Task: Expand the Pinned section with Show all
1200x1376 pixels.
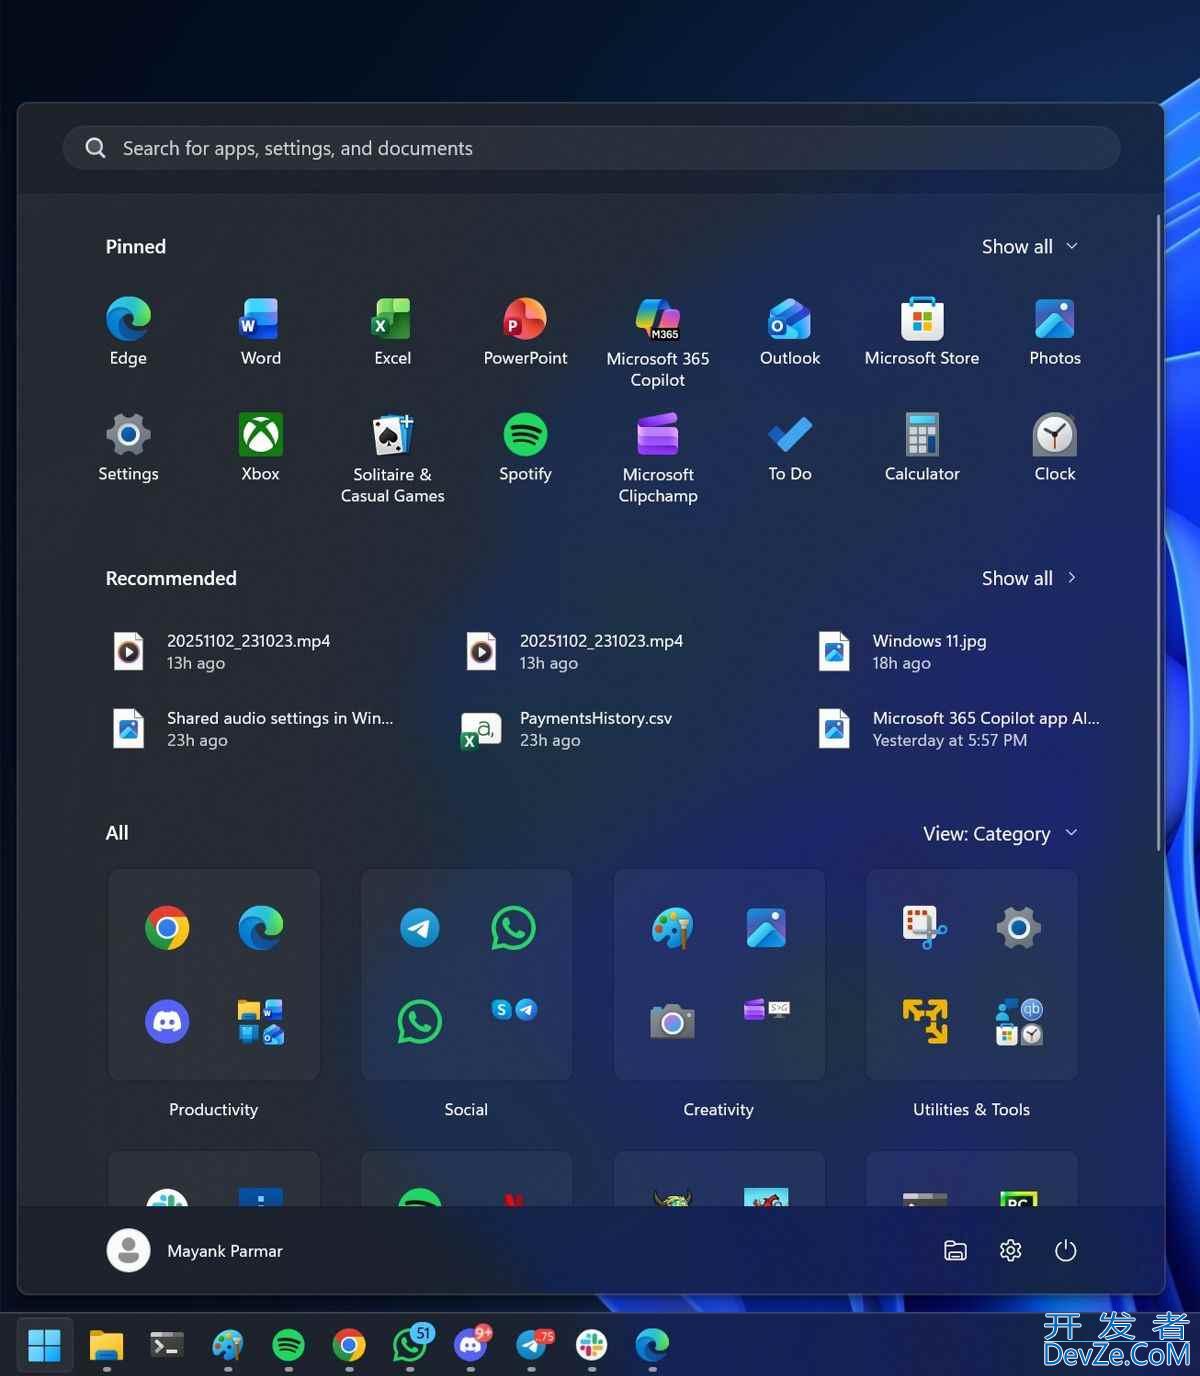Action: pyautogui.click(x=1029, y=246)
